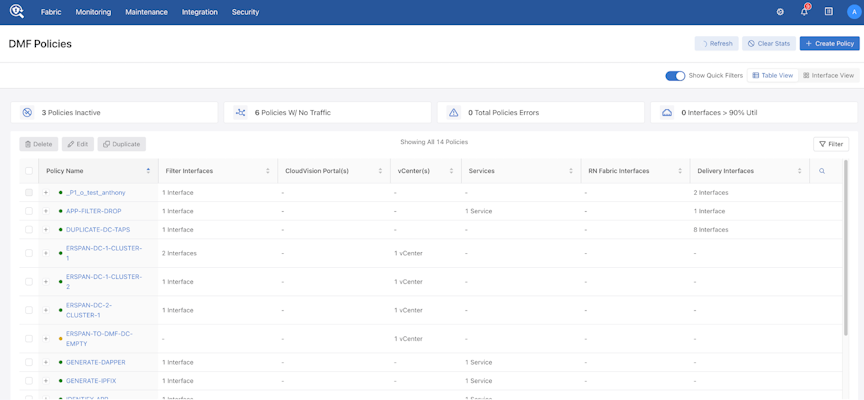Open the notifications bell icon
The image size is (864, 400).
804,12
